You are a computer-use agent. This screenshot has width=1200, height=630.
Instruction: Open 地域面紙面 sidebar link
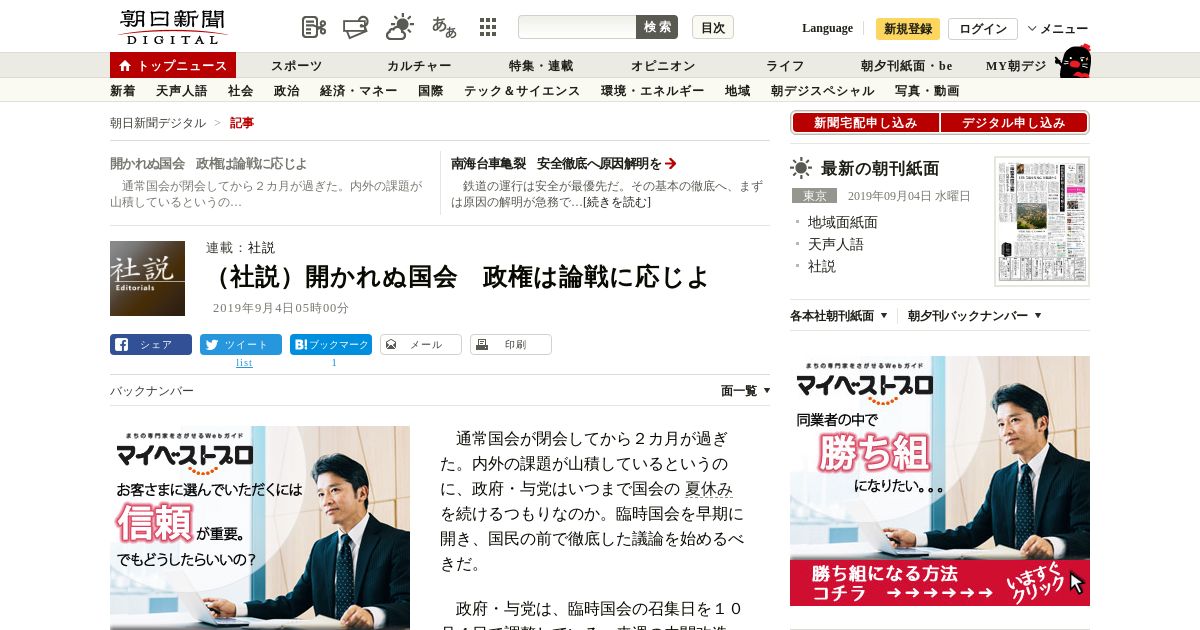[843, 222]
